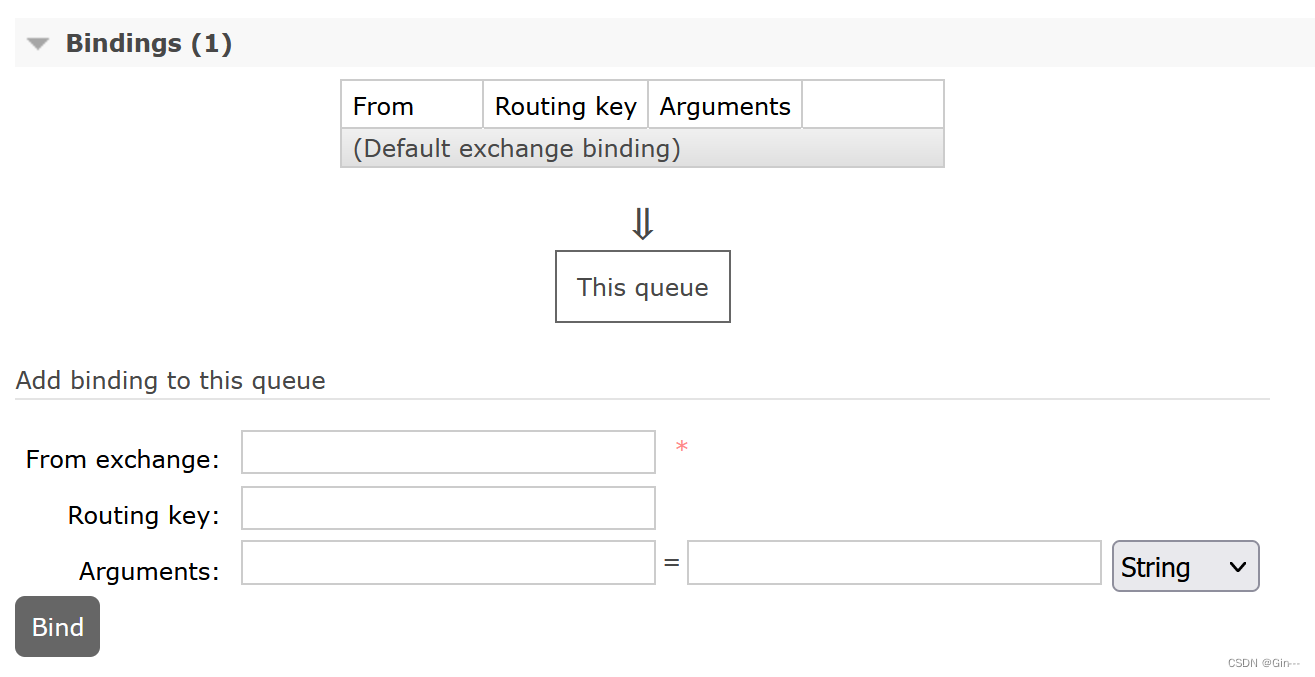The width and height of the screenshot is (1315, 677).
Task: Click the equals sign between argument fields
Action: click(671, 563)
